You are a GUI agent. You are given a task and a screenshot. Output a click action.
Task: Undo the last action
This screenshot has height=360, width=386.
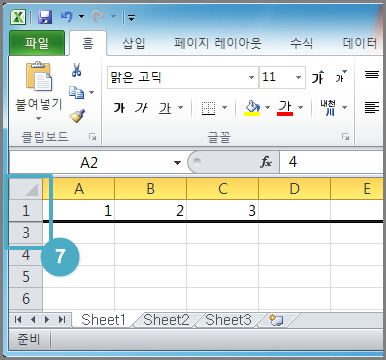(x=67, y=16)
